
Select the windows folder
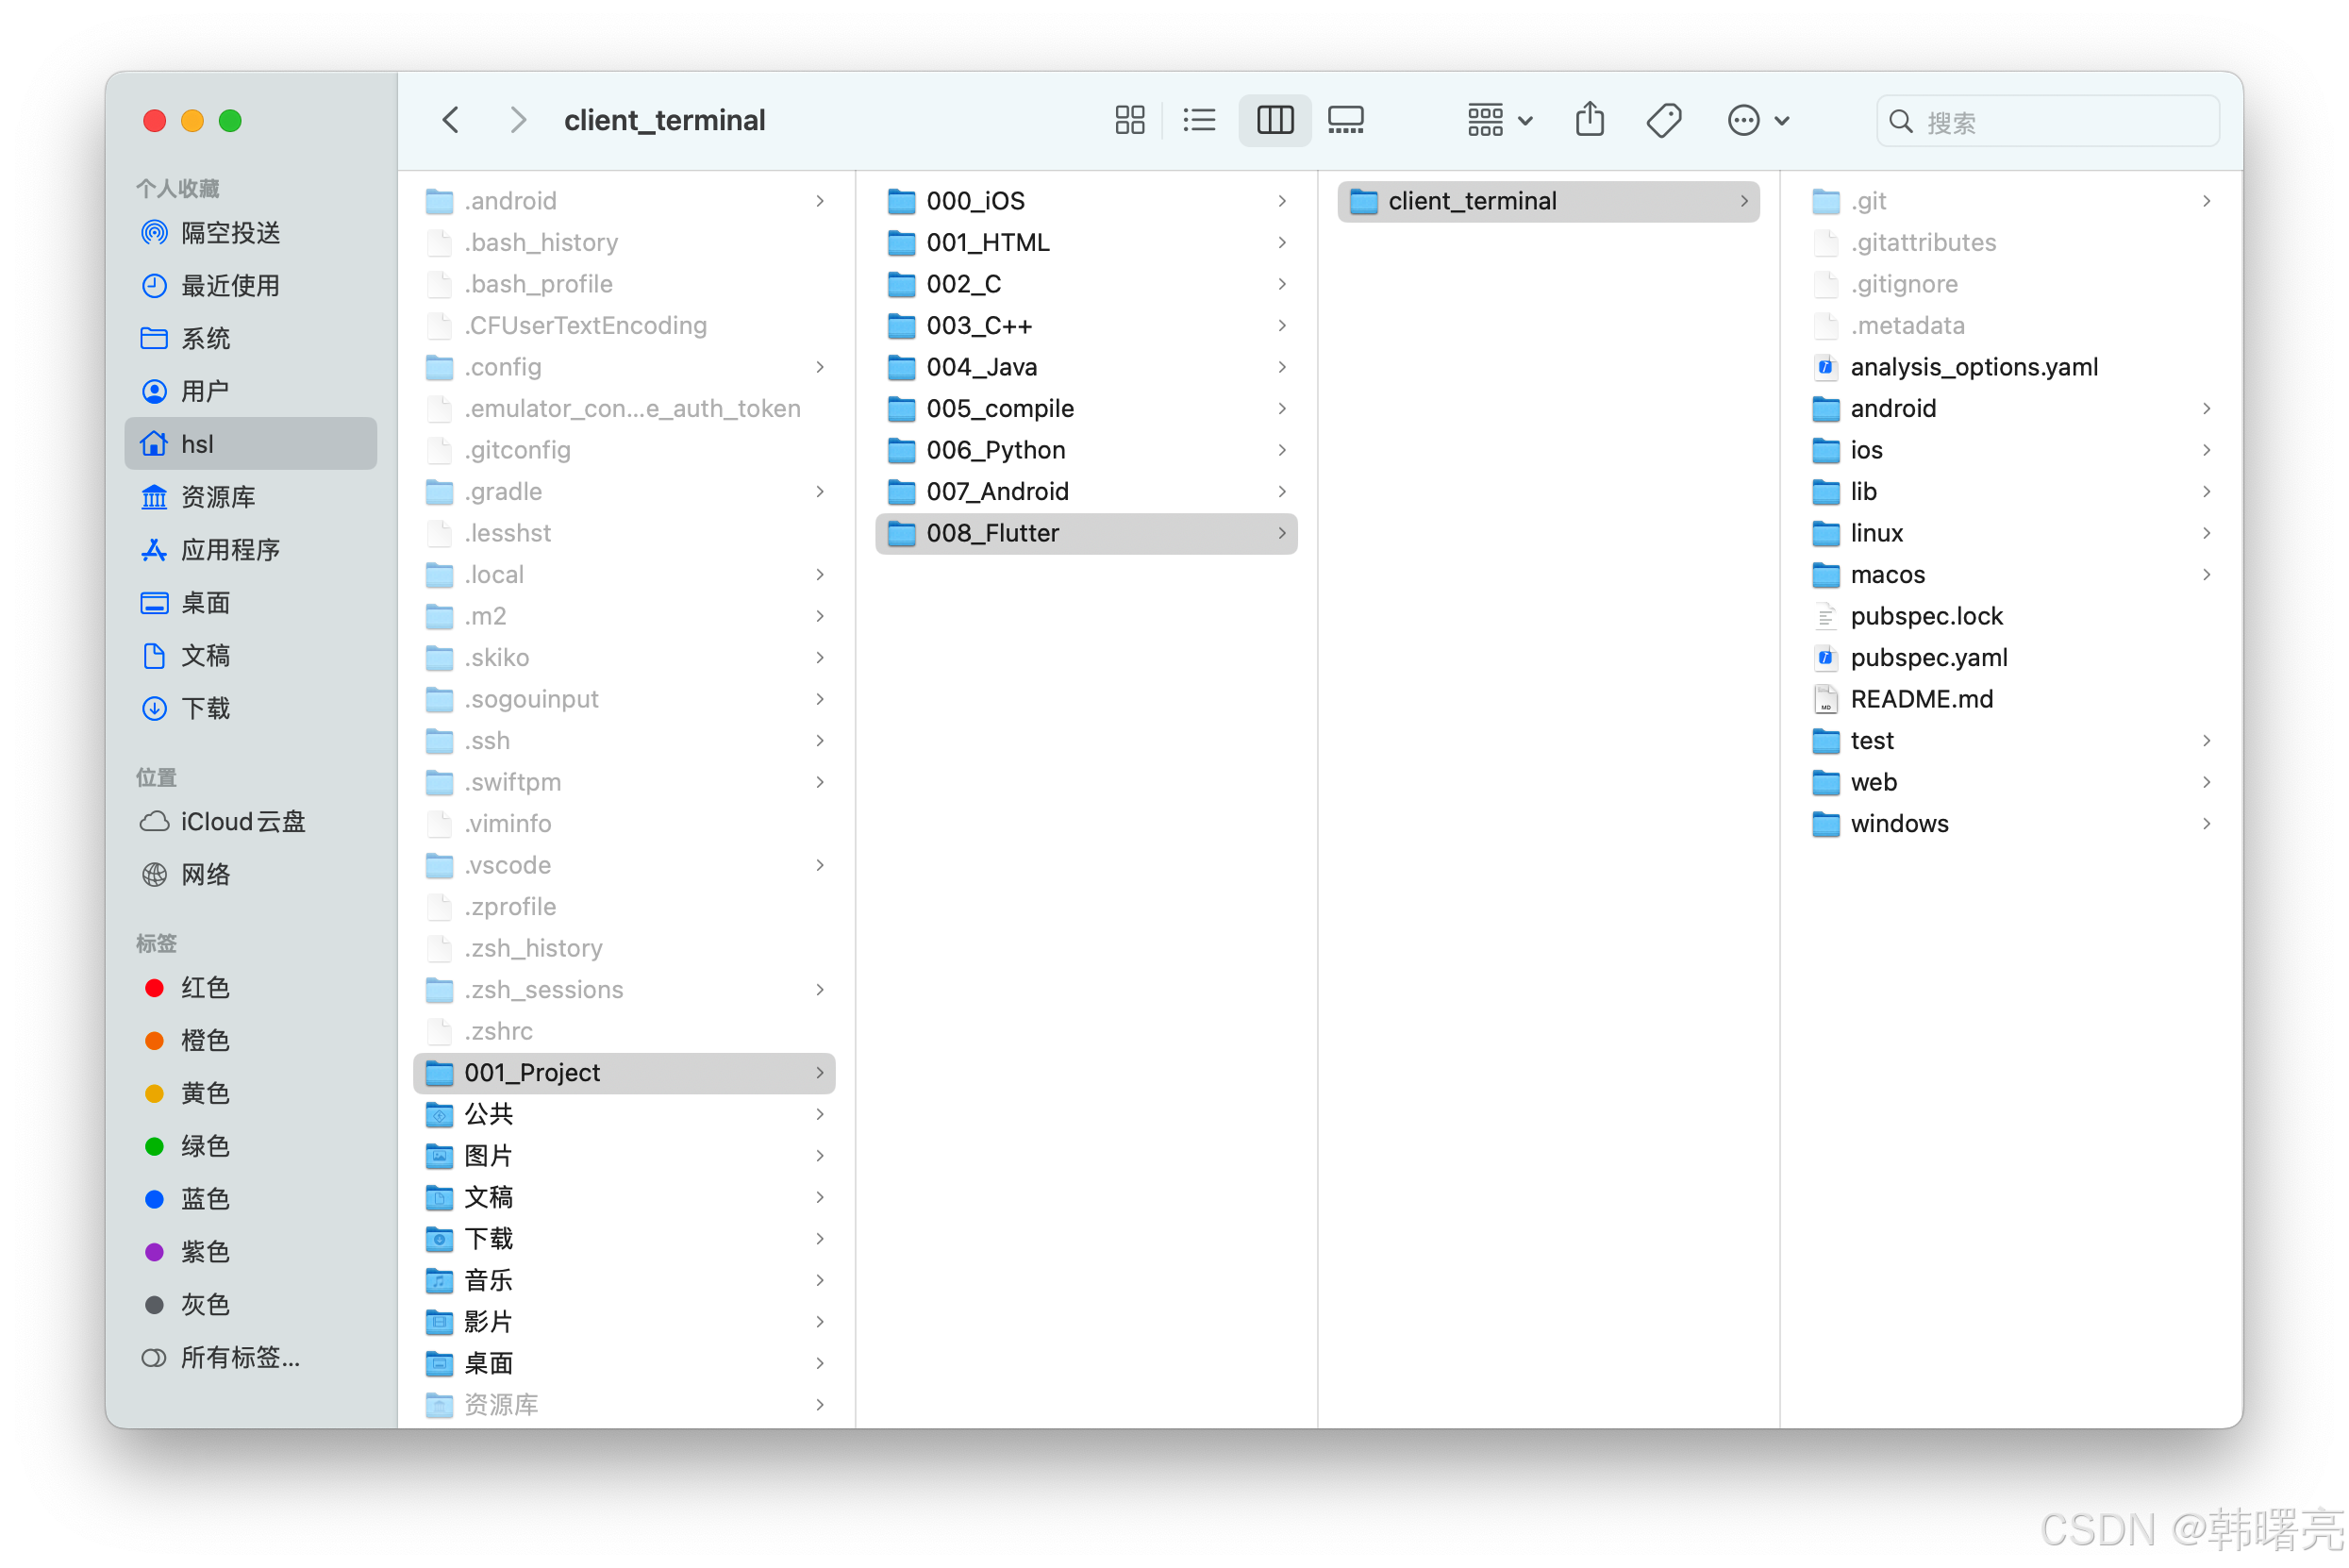click(x=2010, y=824)
